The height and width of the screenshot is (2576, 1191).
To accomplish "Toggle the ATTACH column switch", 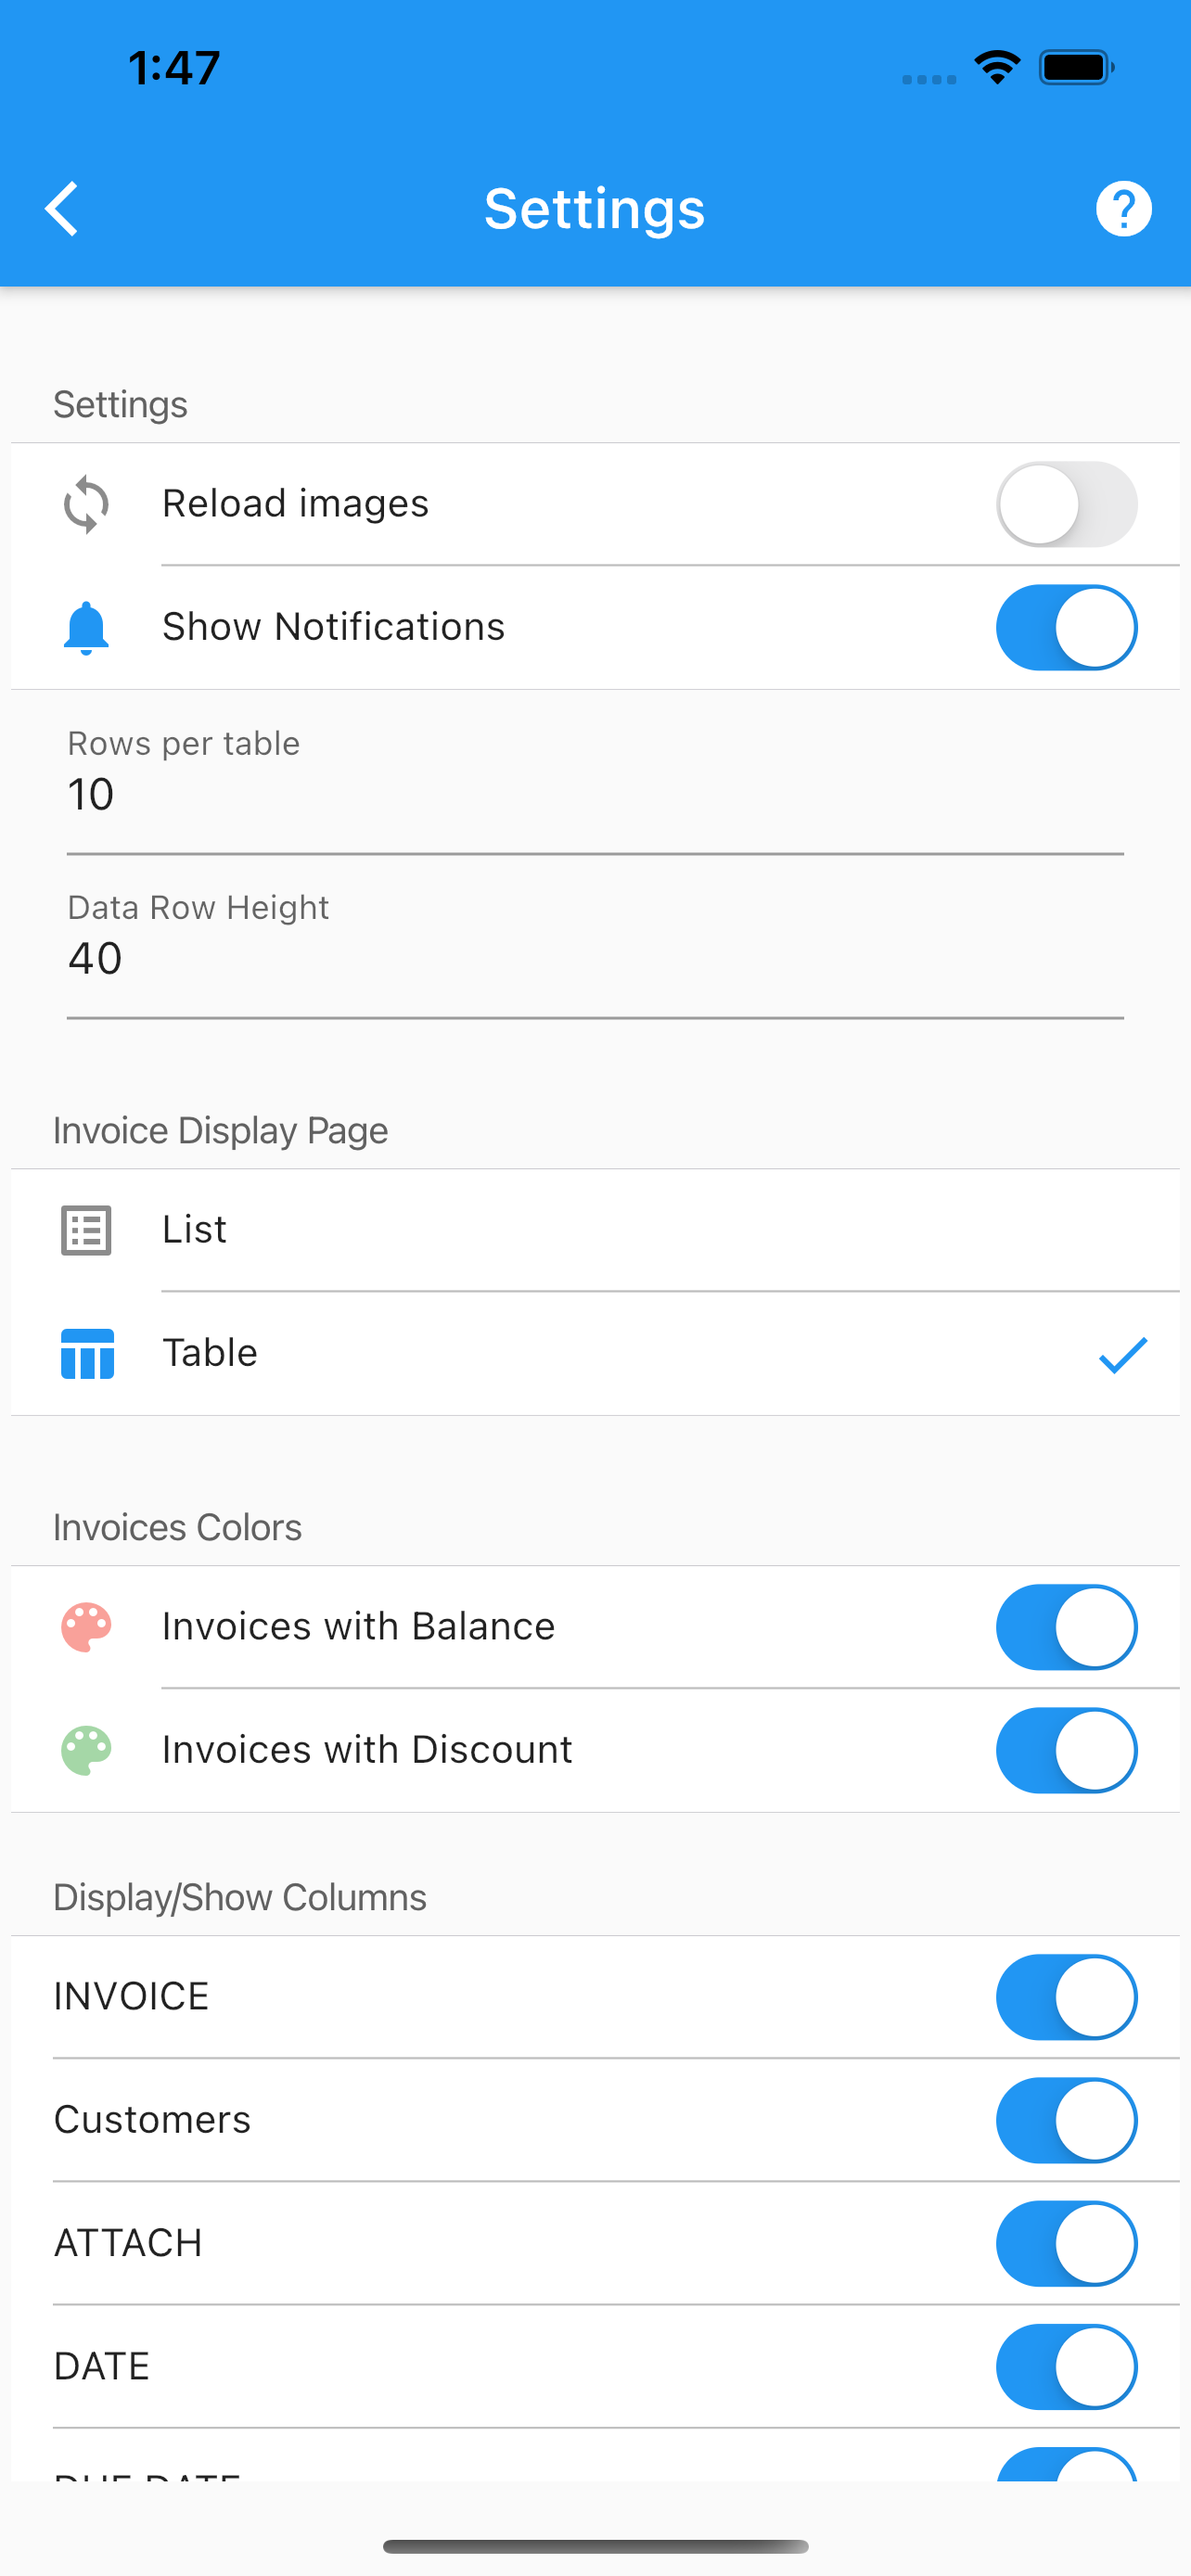I will click(1066, 2243).
